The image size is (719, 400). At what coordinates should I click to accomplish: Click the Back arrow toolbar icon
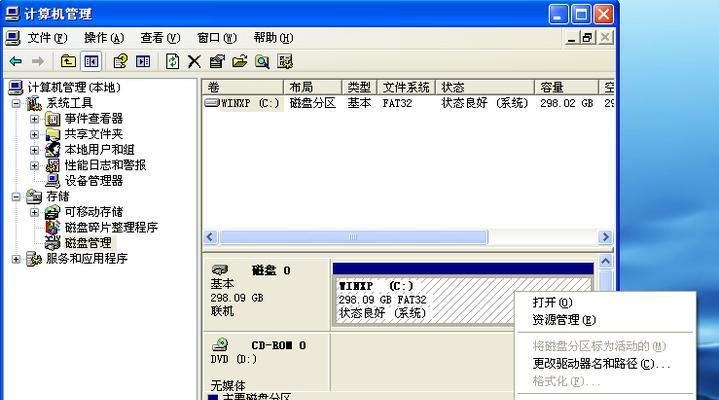point(16,61)
